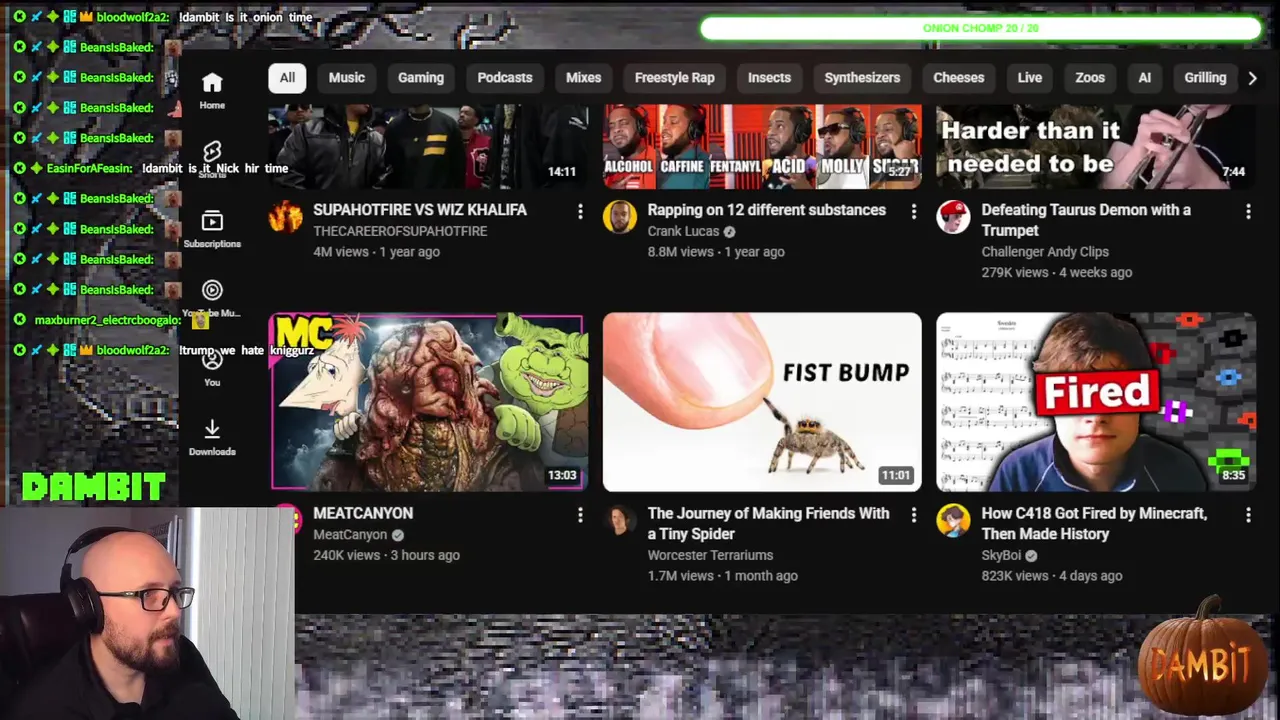The width and height of the screenshot is (1280, 720).
Task: Open options menu for C418 Minecraft video
Action: (1248, 514)
